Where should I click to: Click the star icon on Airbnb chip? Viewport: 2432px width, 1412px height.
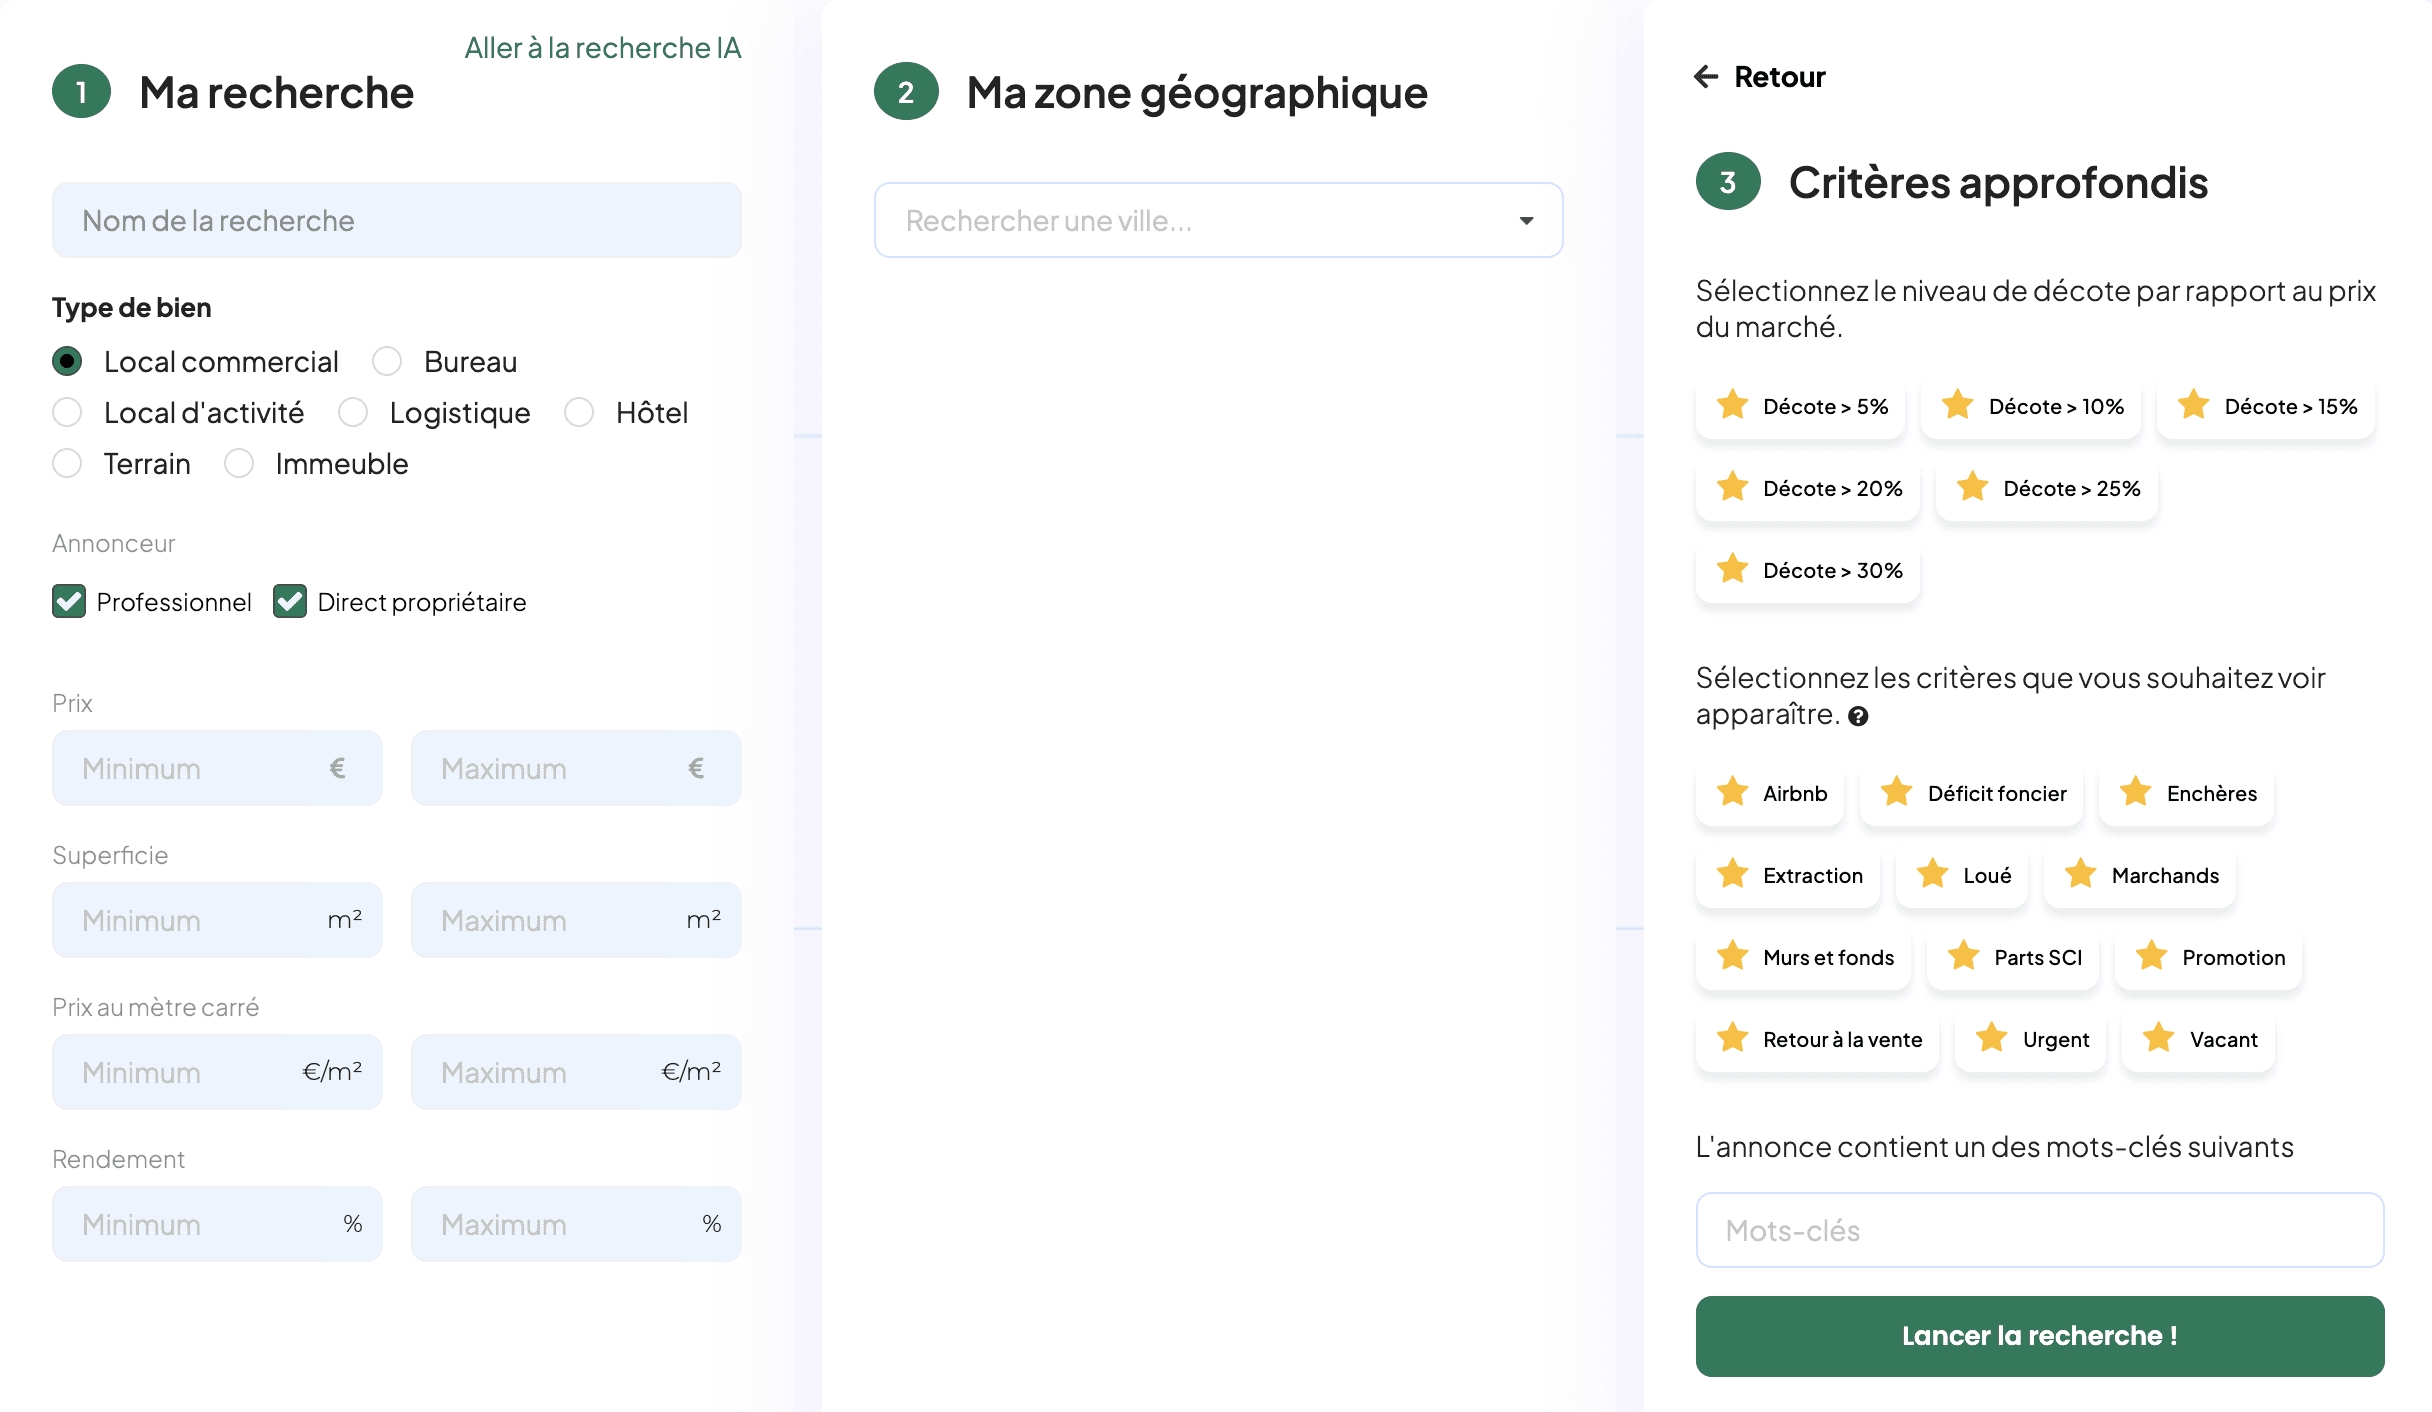(1732, 792)
